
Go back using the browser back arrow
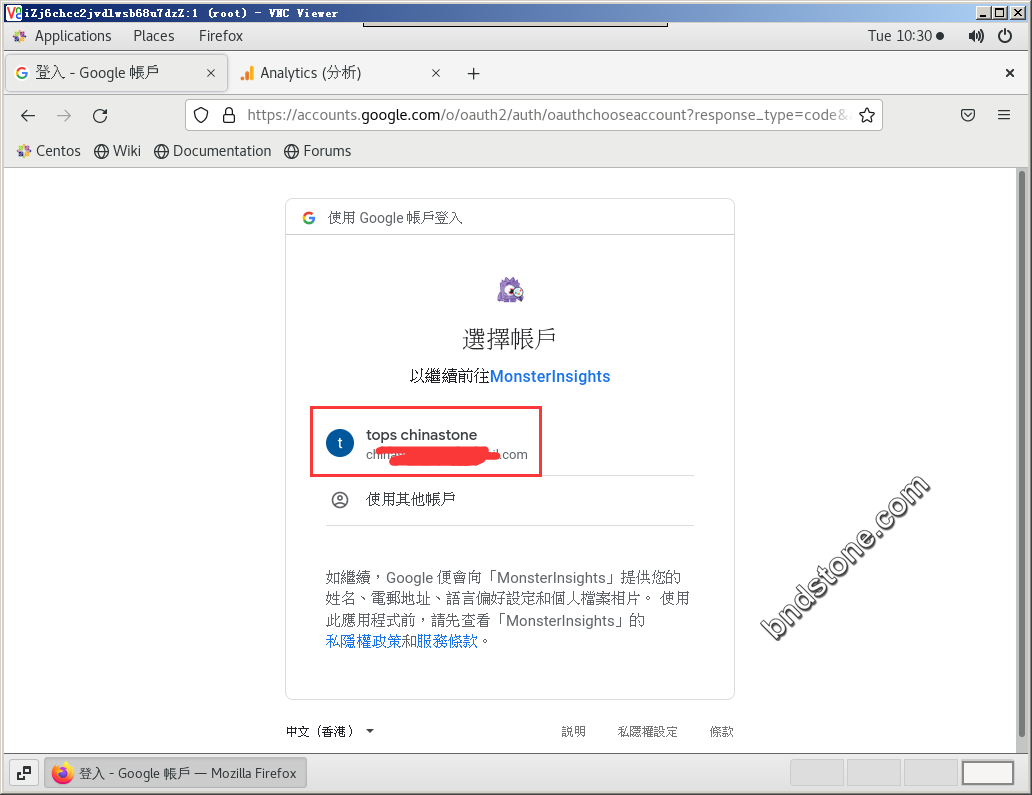coord(28,116)
